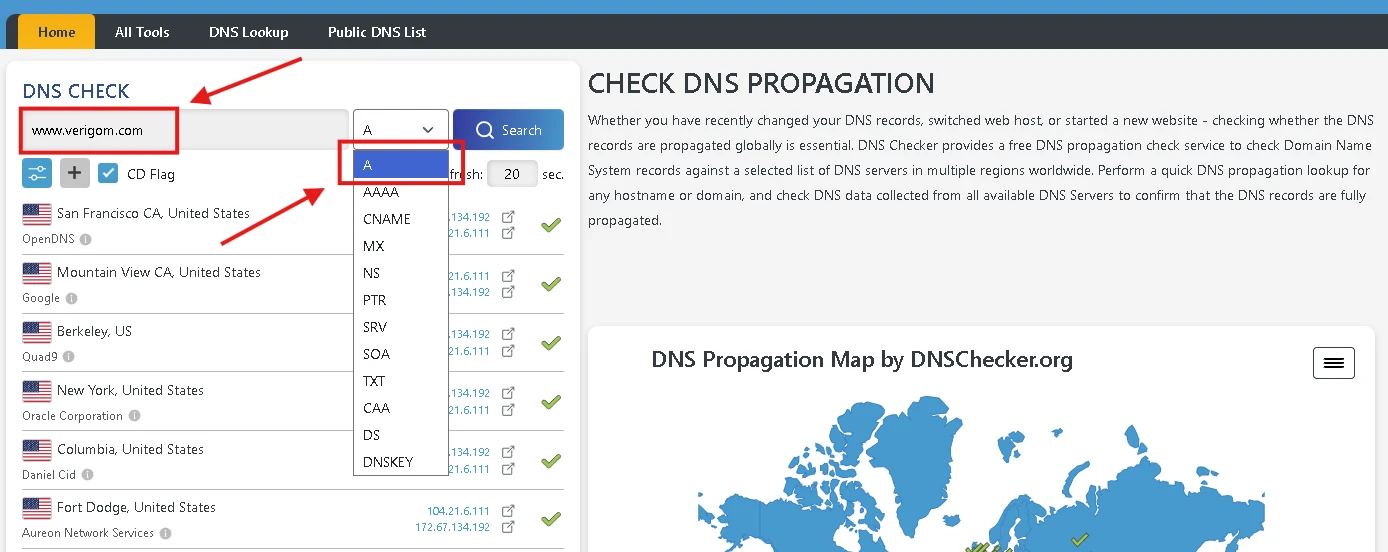Viewport: 1388px width, 552px height.
Task: Select NS record type option
Action: (x=400, y=273)
